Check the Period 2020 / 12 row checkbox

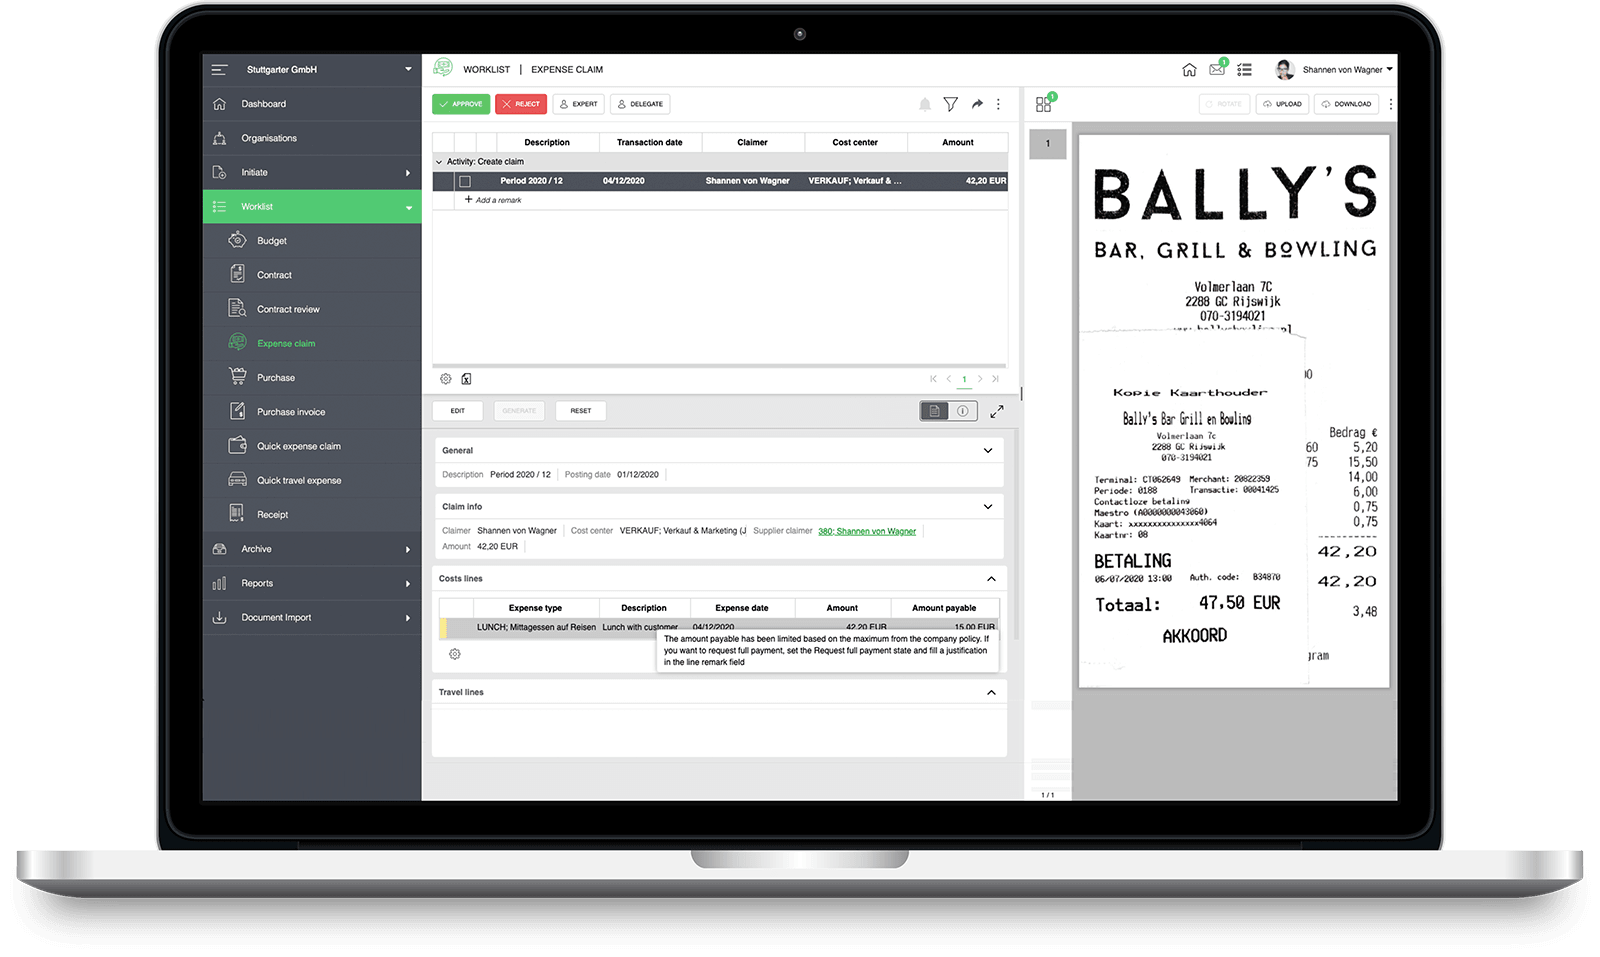click(465, 181)
